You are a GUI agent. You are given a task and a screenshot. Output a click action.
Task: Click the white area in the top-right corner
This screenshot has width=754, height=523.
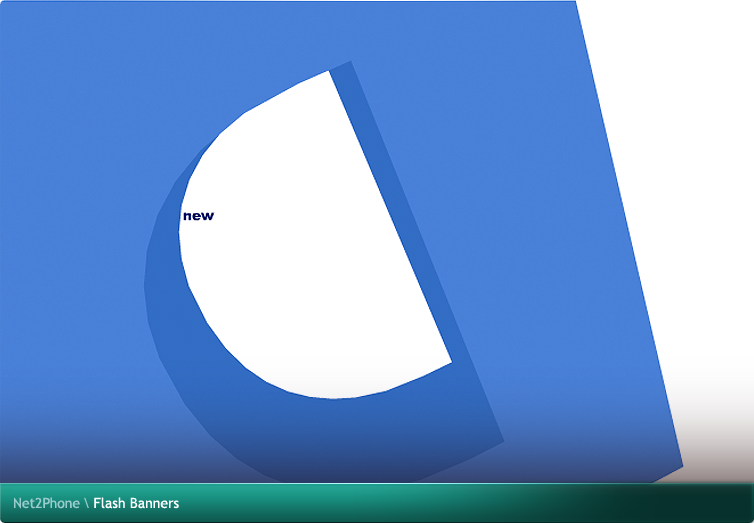coord(680,60)
